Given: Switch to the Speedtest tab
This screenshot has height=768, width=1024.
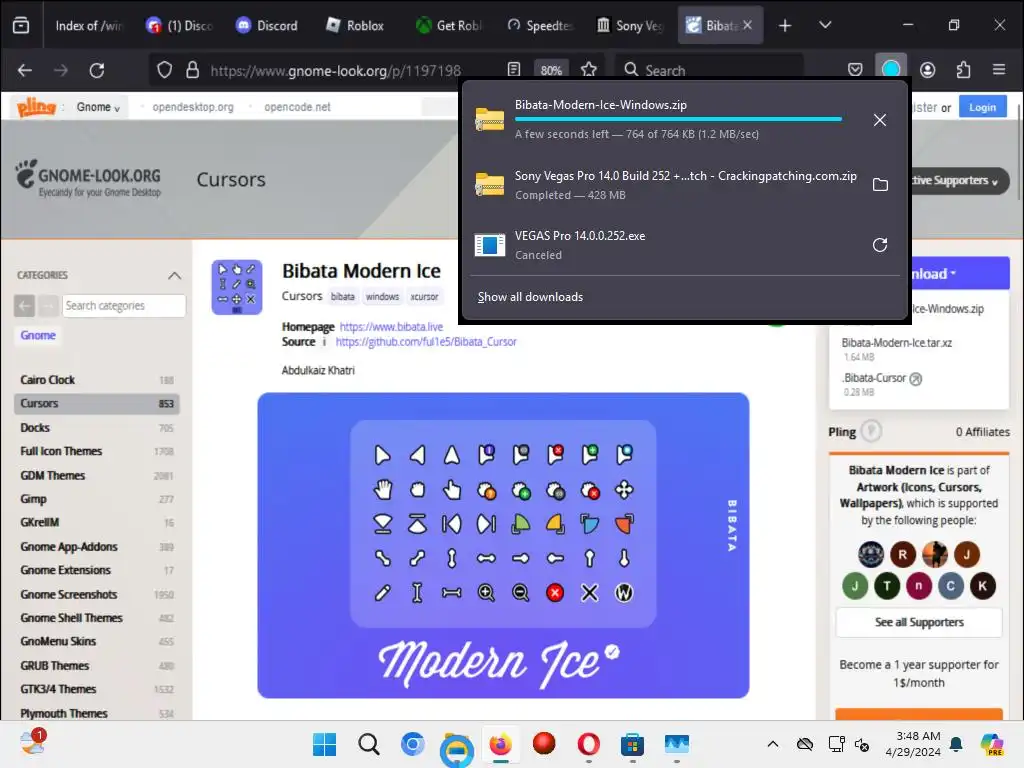Looking at the screenshot, I should [539, 25].
